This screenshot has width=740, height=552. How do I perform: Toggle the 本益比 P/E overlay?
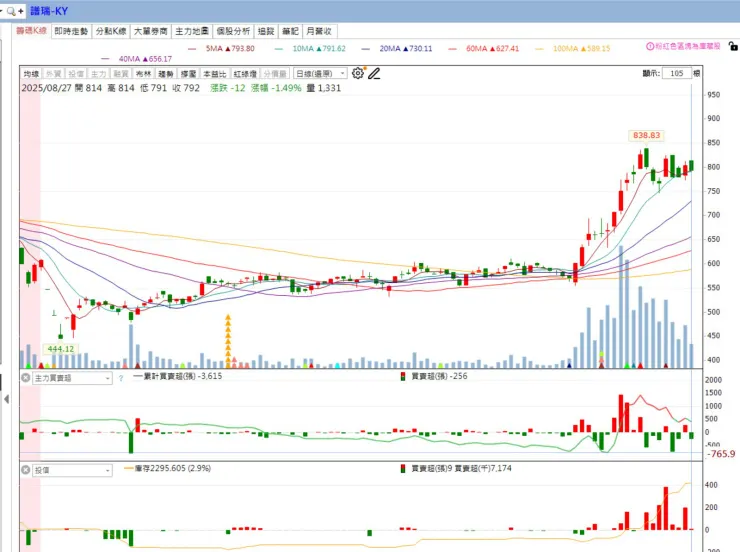coord(215,74)
